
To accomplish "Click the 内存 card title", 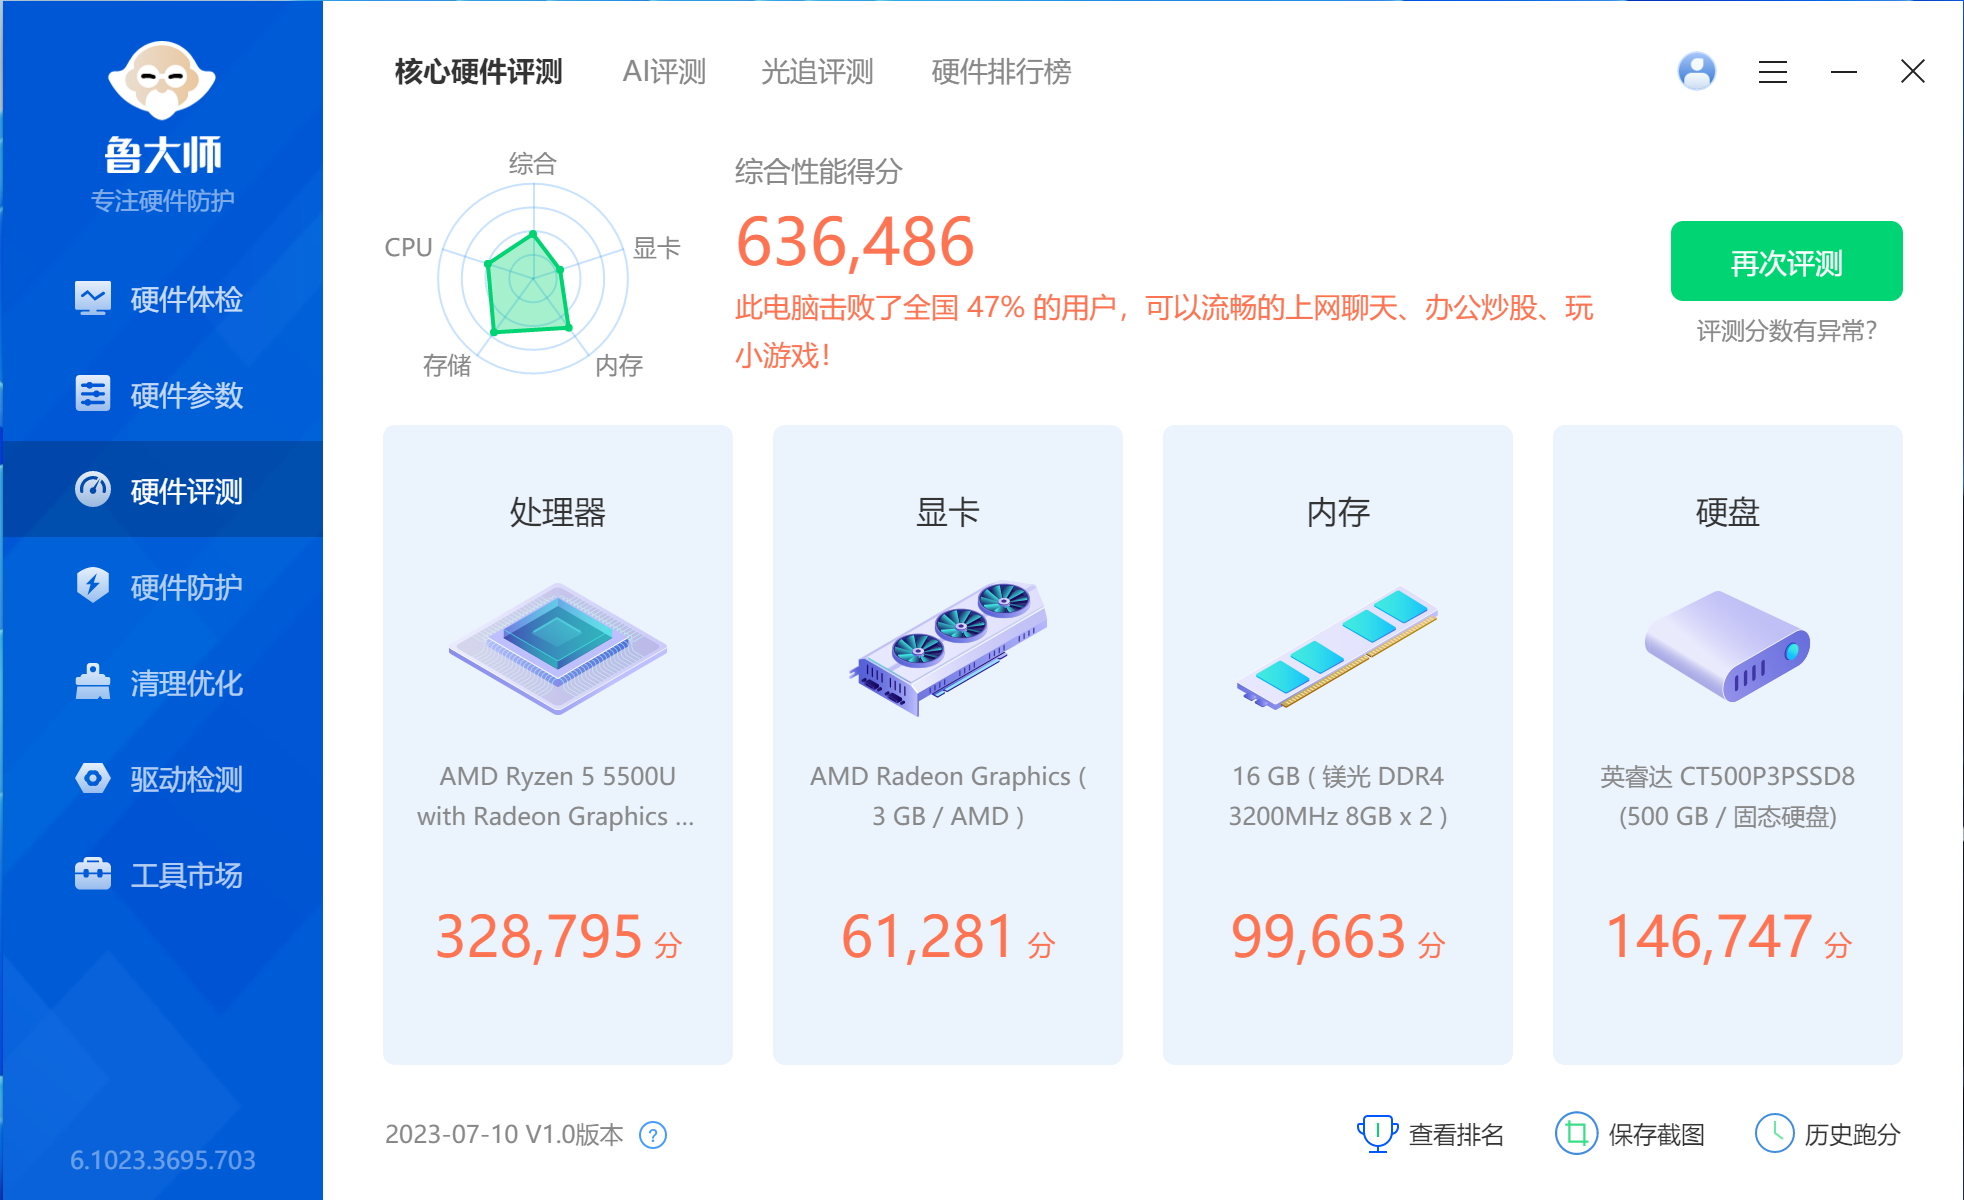I will (1337, 512).
